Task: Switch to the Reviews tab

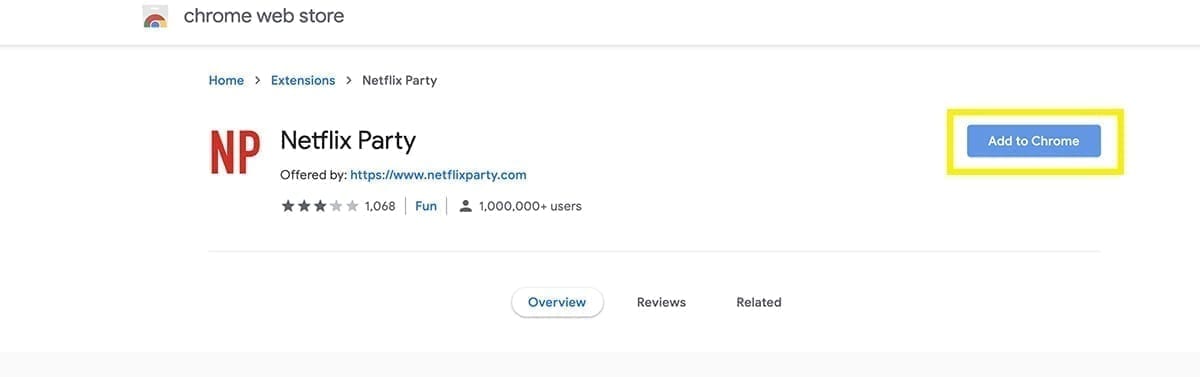Action: coord(661,302)
